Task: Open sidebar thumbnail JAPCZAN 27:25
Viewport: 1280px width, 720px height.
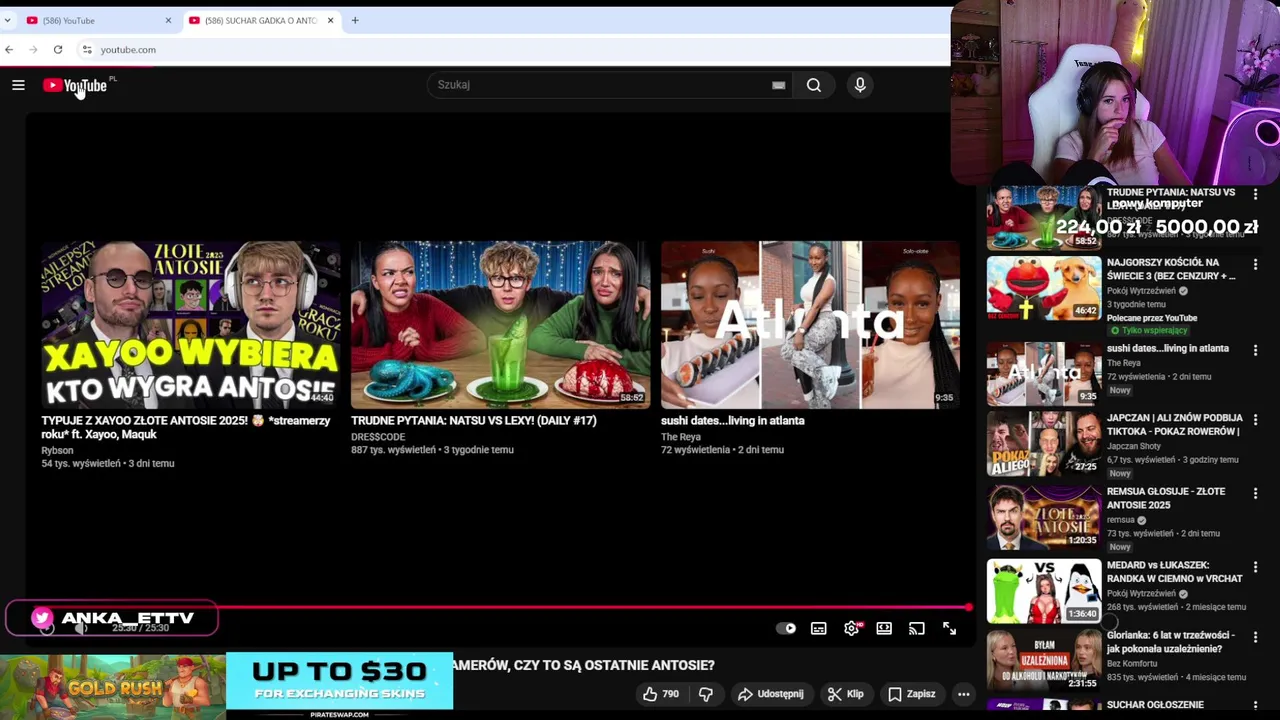Action: tap(1044, 443)
